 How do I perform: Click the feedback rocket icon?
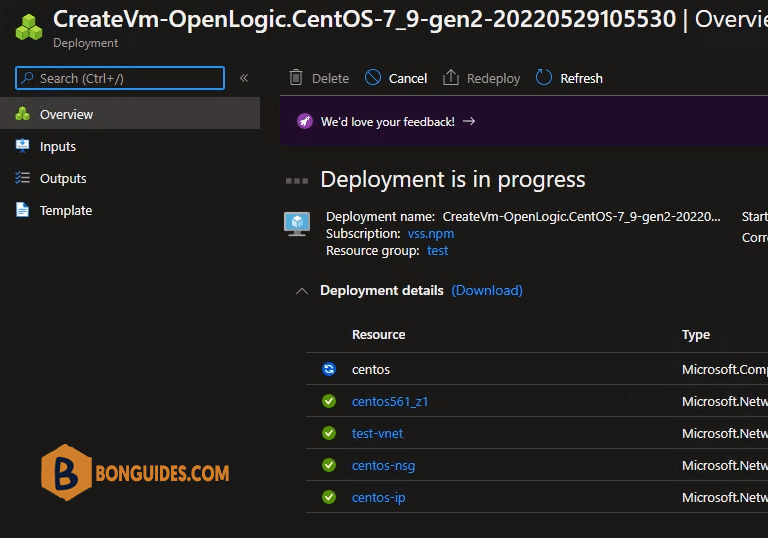point(305,121)
